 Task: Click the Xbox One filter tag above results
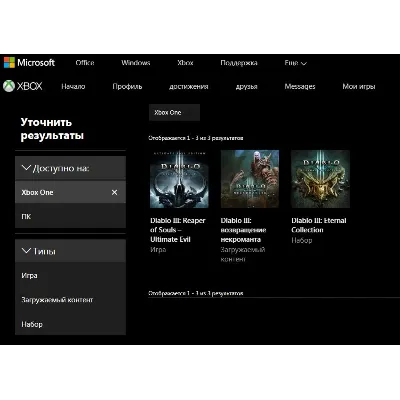click(174, 112)
